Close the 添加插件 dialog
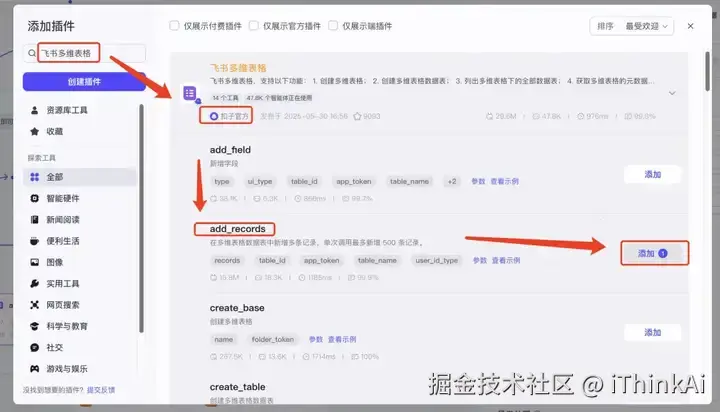The width and height of the screenshot is (720, 412). coord(690,26)
